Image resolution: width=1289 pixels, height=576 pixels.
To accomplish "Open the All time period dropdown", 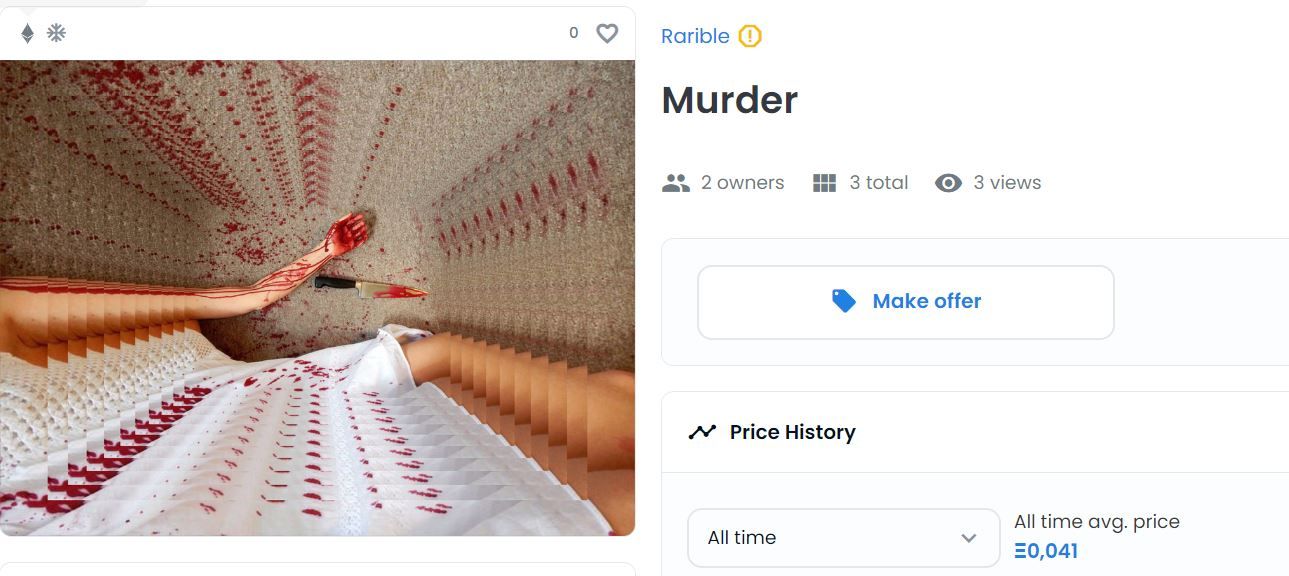I will 843,538.
